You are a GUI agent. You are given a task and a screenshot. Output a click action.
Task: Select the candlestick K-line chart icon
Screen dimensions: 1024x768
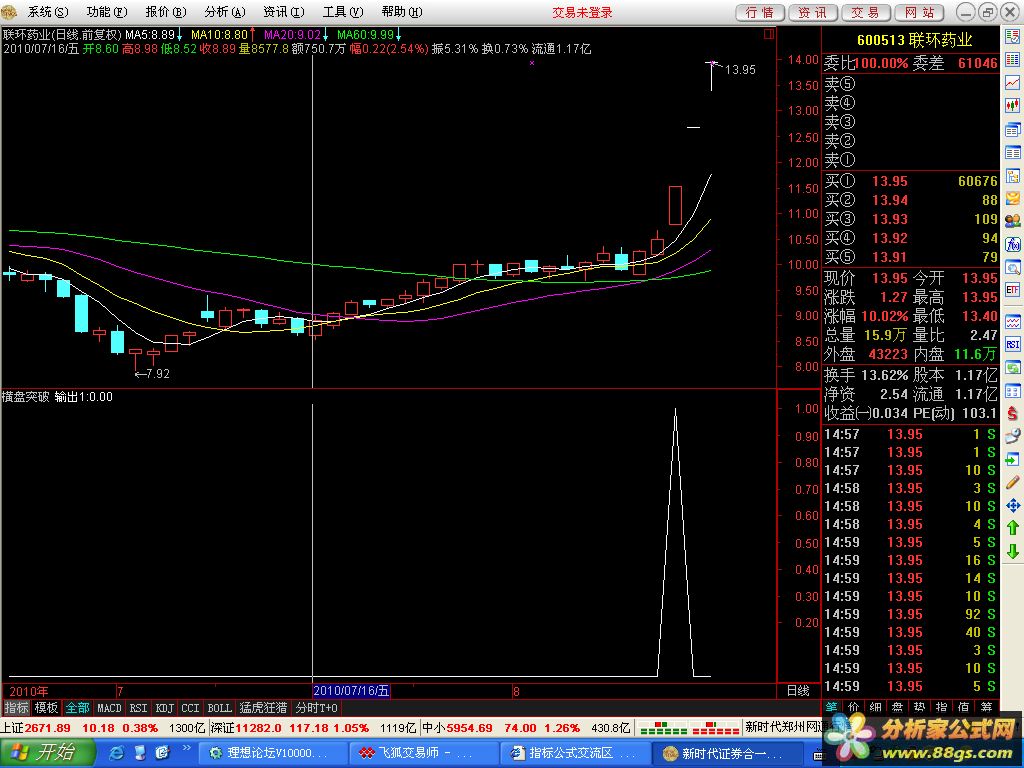click(1012, 106)
